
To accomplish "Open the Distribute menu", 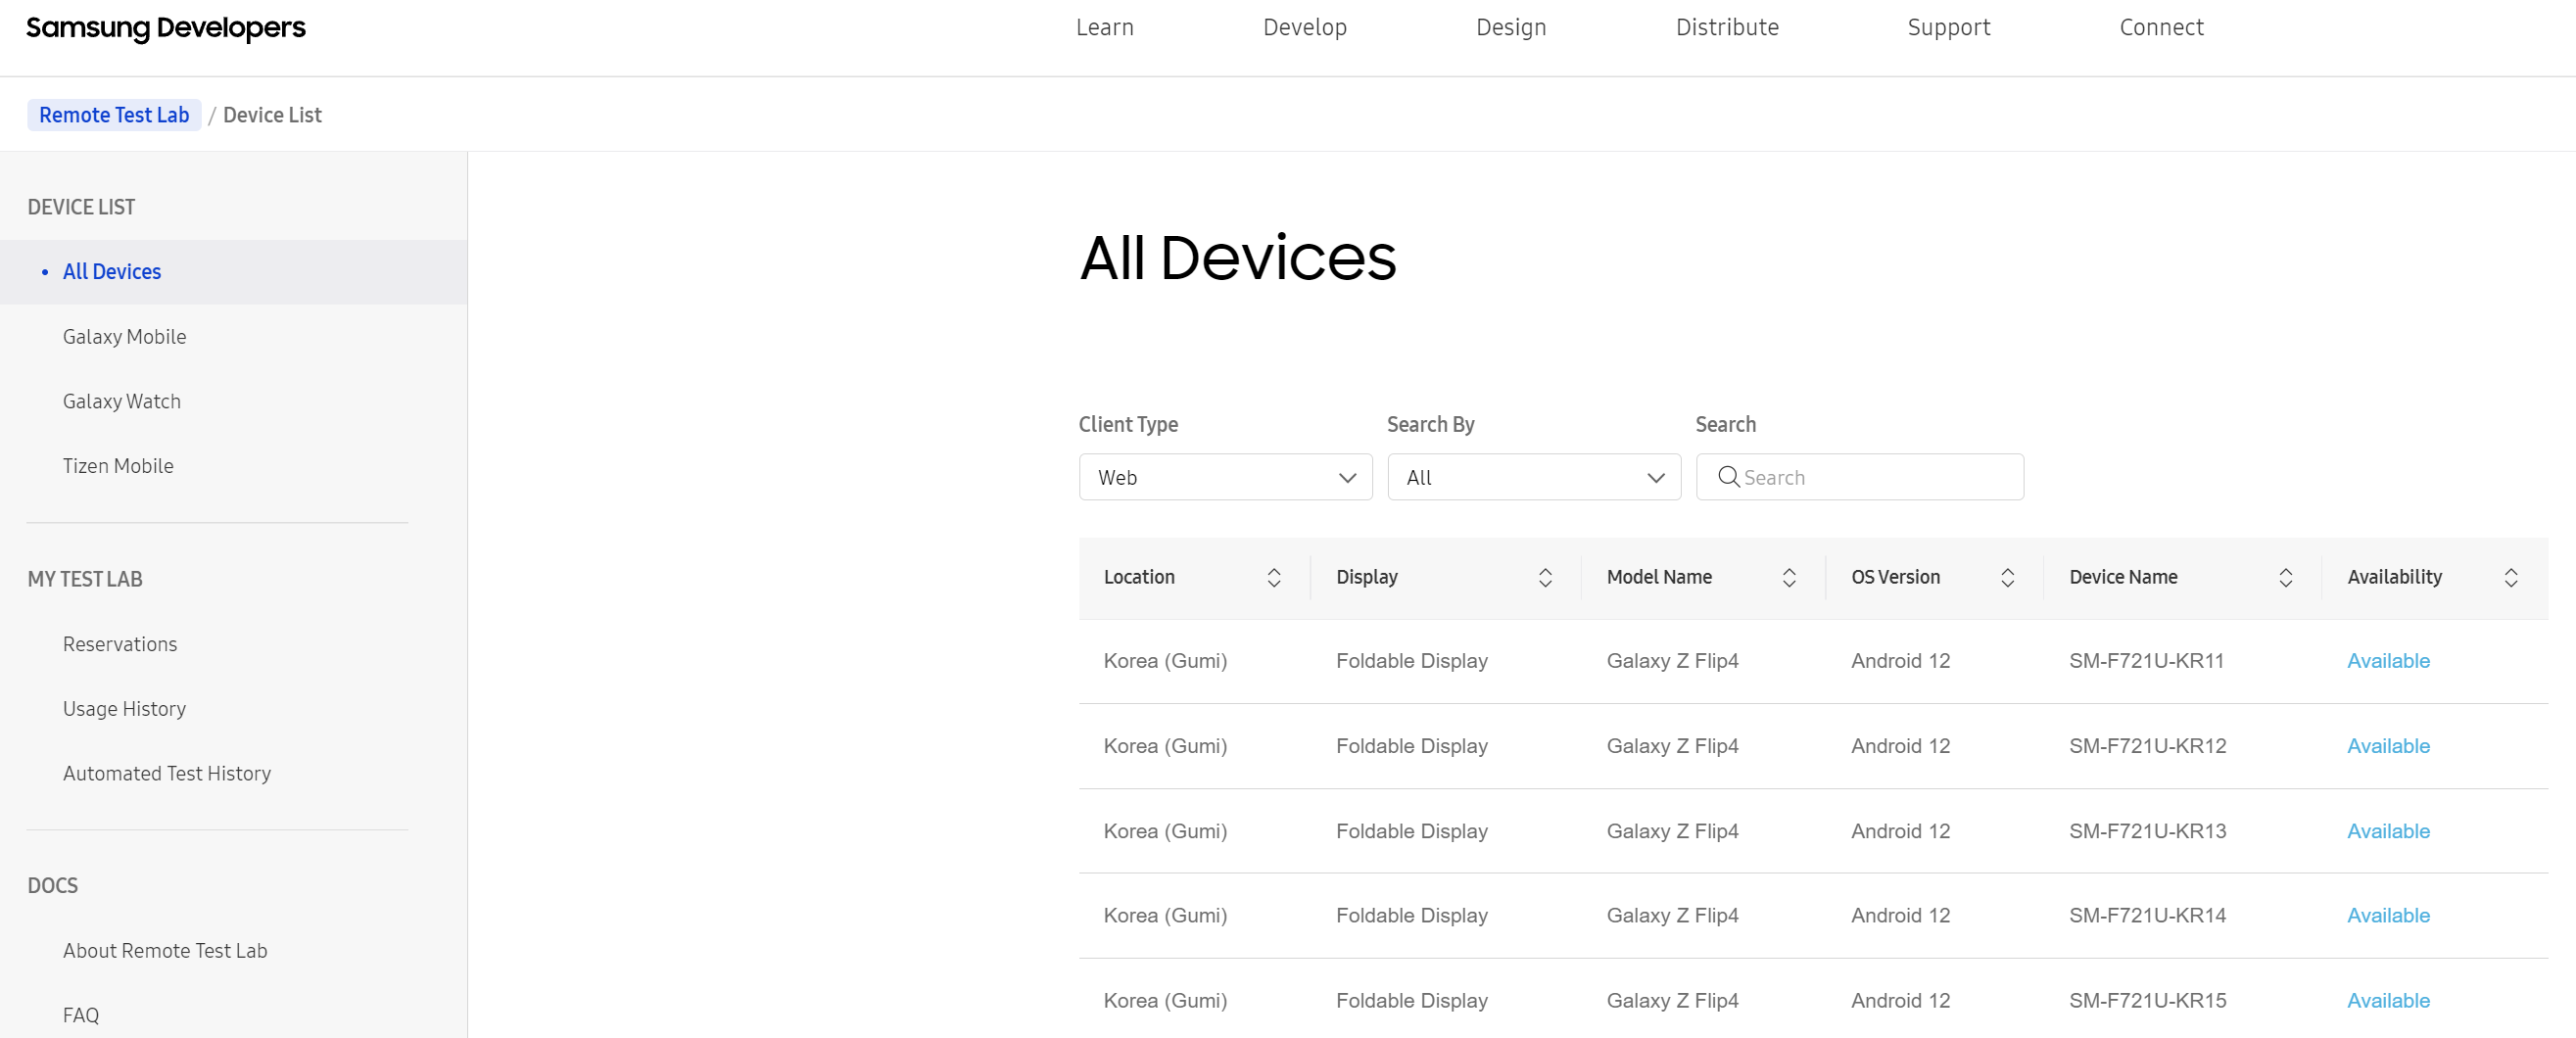I will click(1726, 28).
